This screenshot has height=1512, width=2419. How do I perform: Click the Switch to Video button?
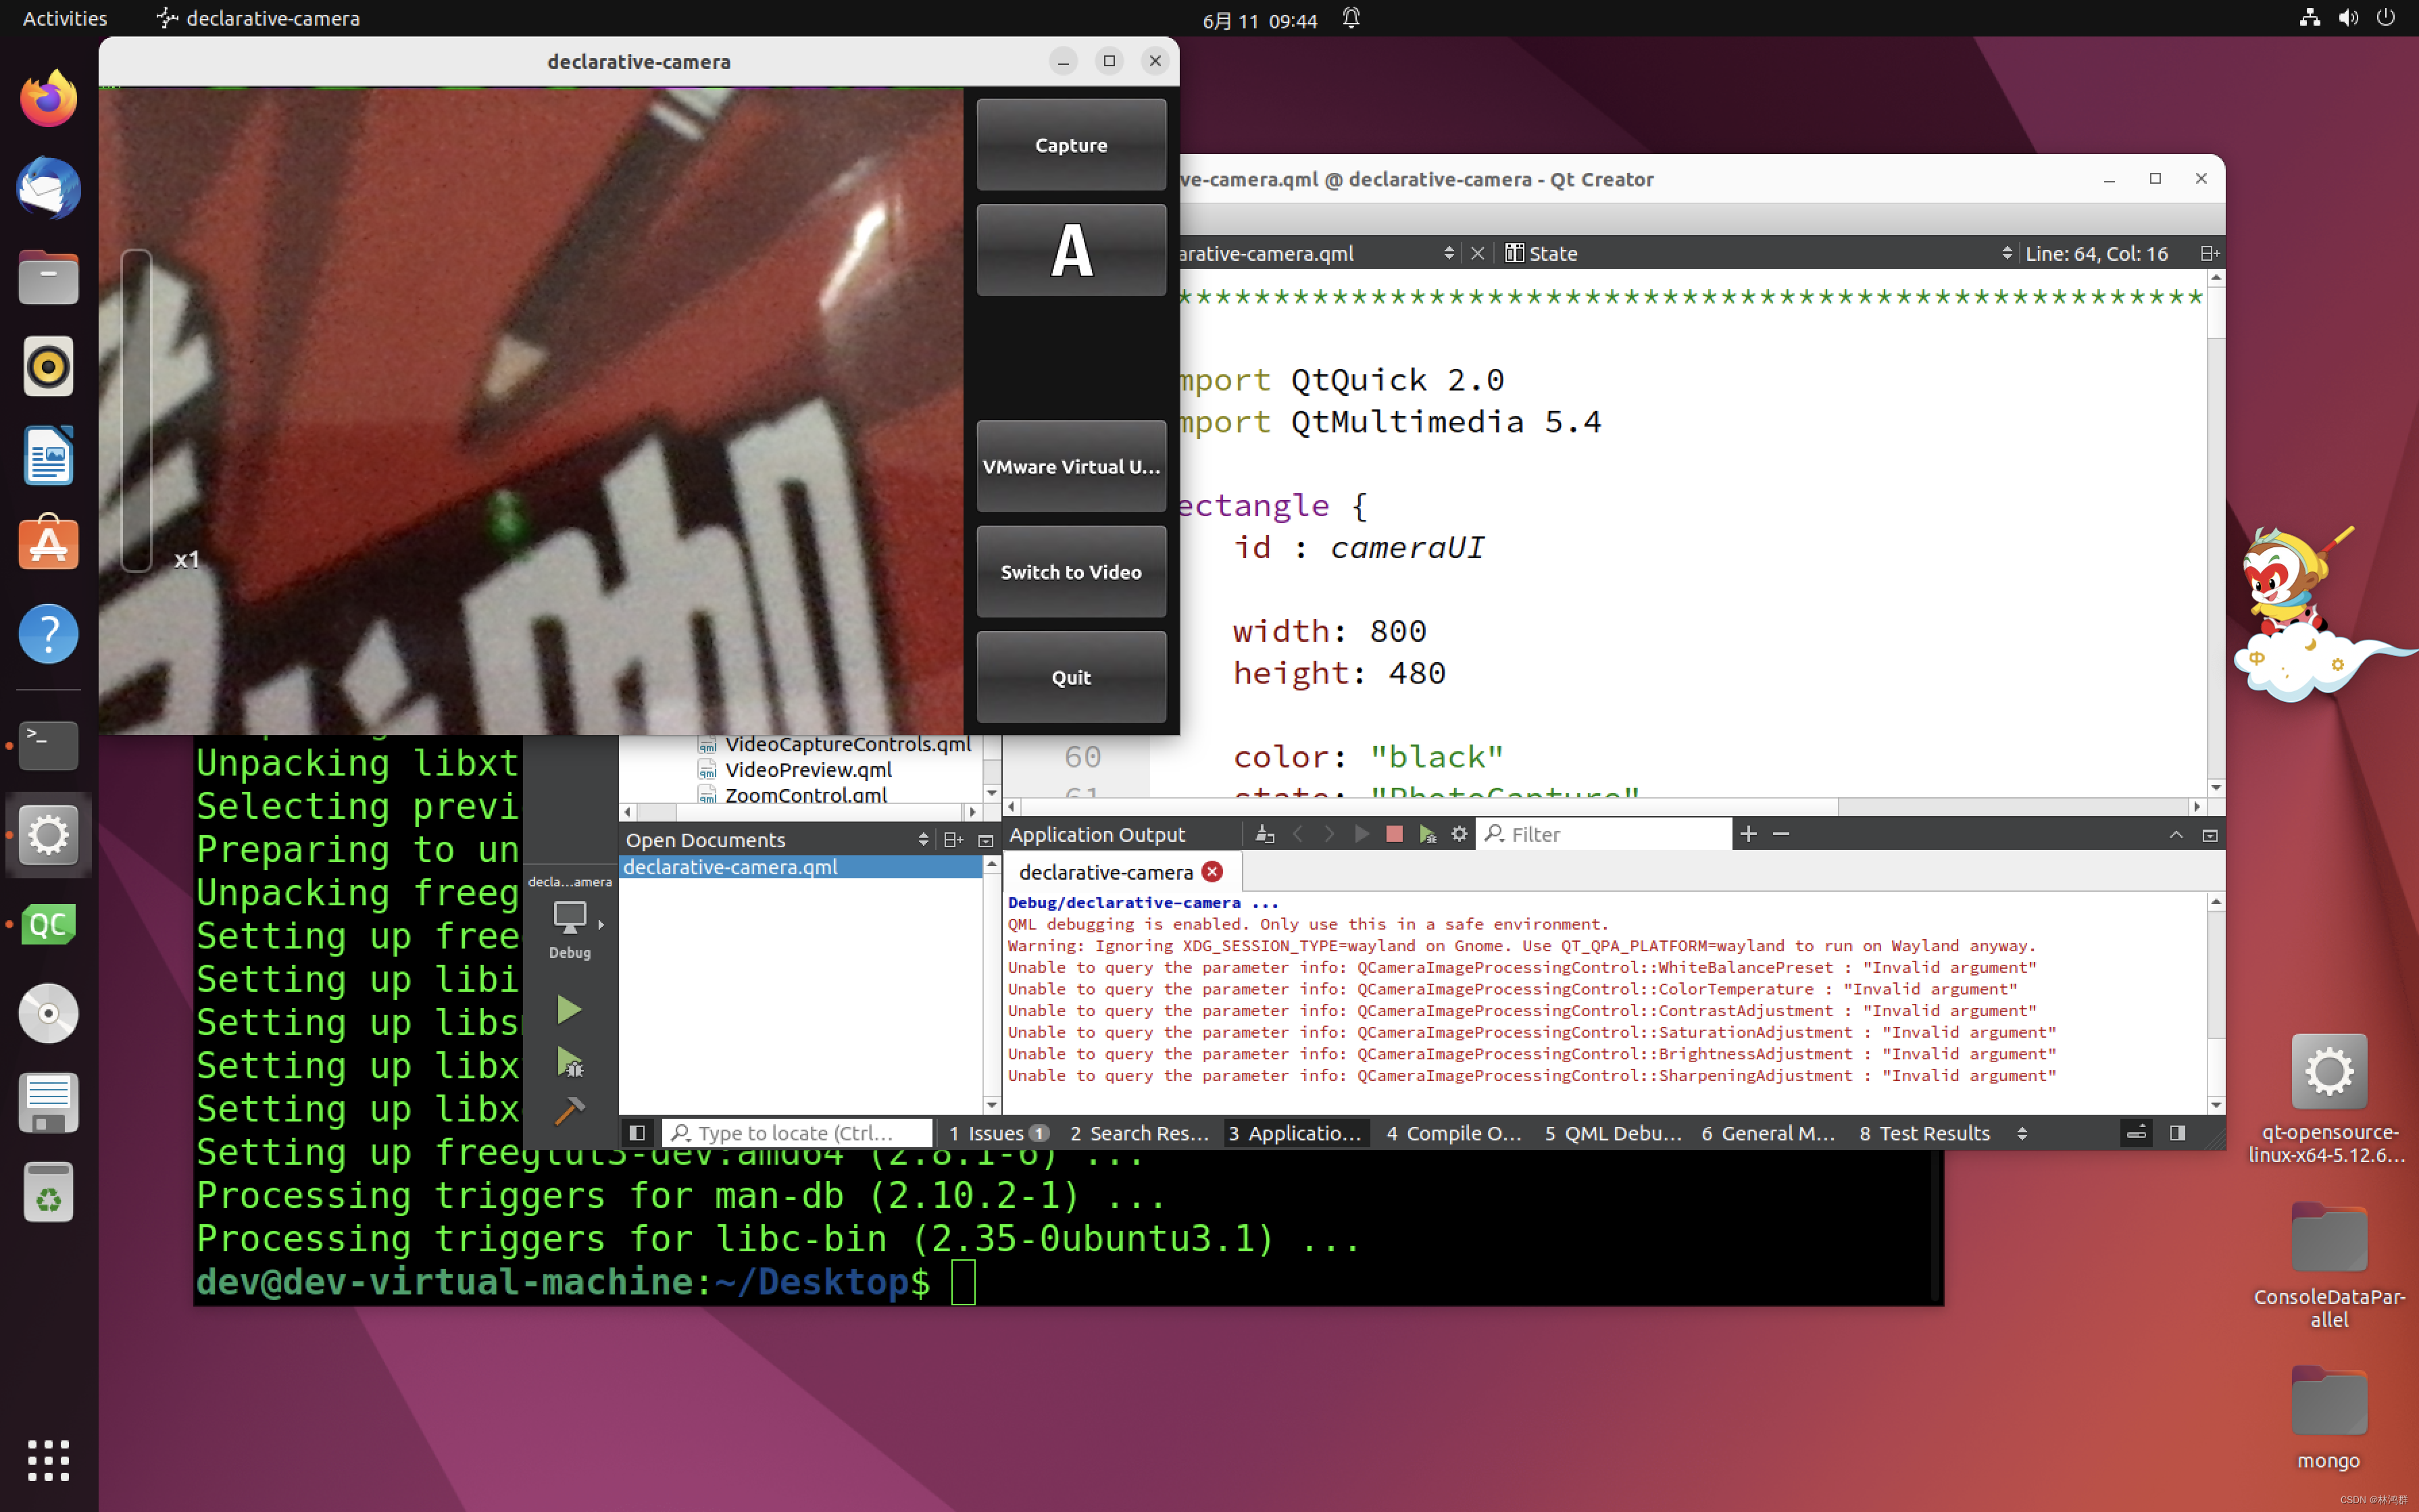coord(1070,572)
